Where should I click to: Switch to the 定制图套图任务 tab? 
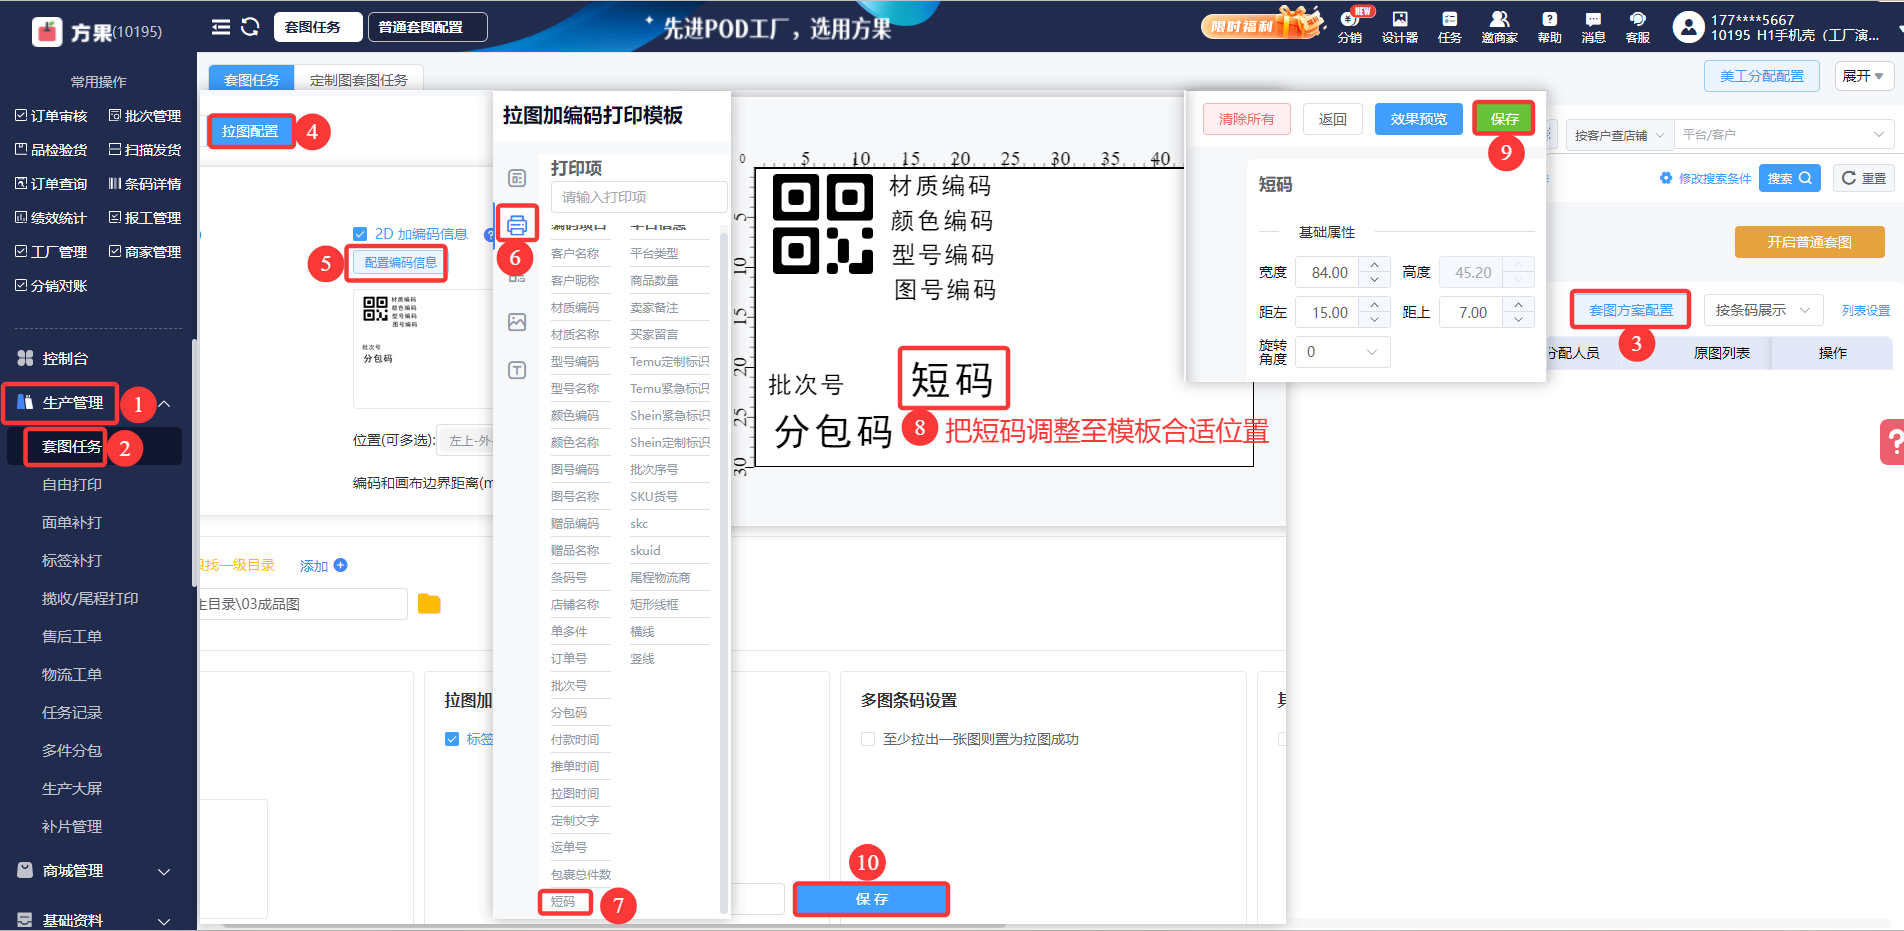point(359,80)
